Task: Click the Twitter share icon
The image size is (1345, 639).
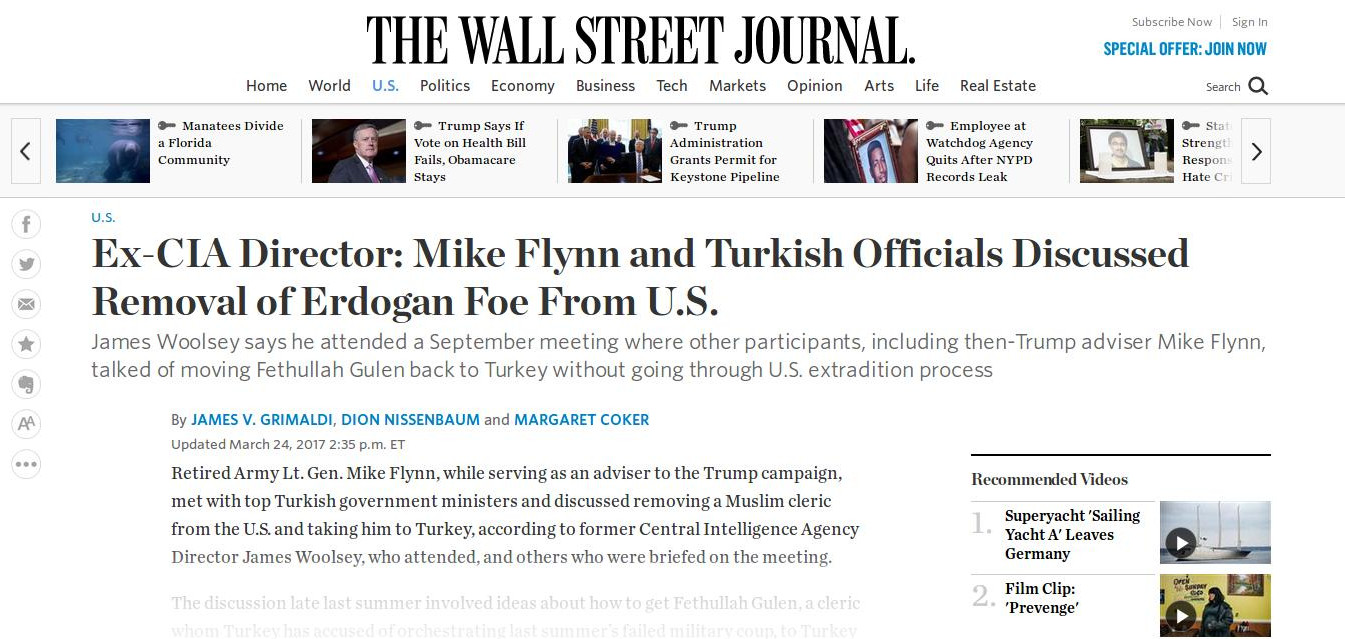Action: [26, 264]
